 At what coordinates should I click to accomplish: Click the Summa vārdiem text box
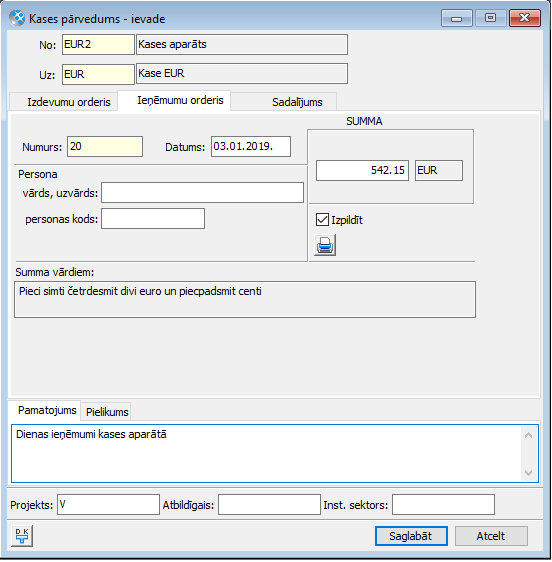(x=245, y=300)
